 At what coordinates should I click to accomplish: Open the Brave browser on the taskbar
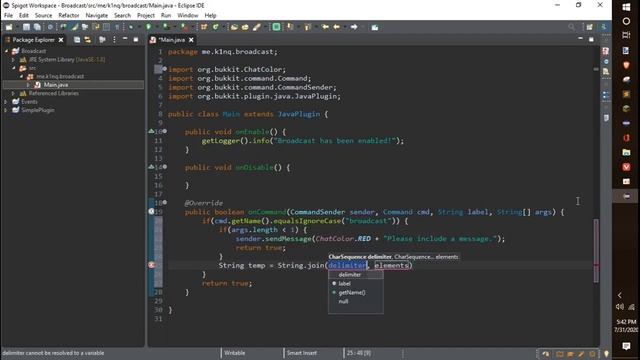pyautogui.click(x=626, y=65)
